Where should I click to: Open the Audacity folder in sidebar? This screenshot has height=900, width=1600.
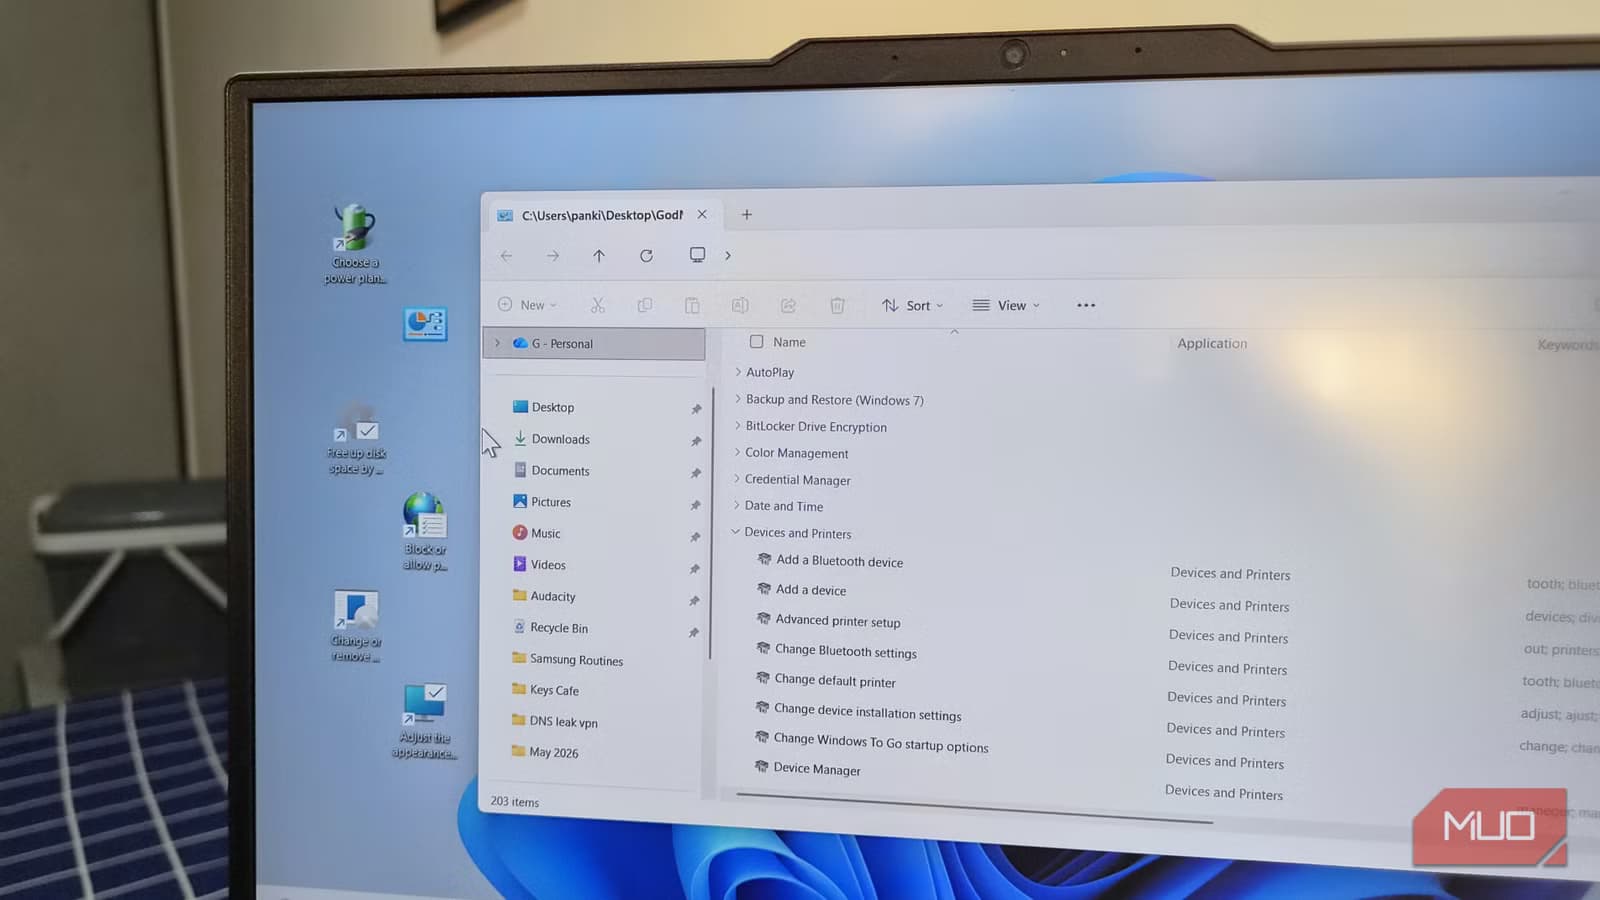click(x=552, y=596)
